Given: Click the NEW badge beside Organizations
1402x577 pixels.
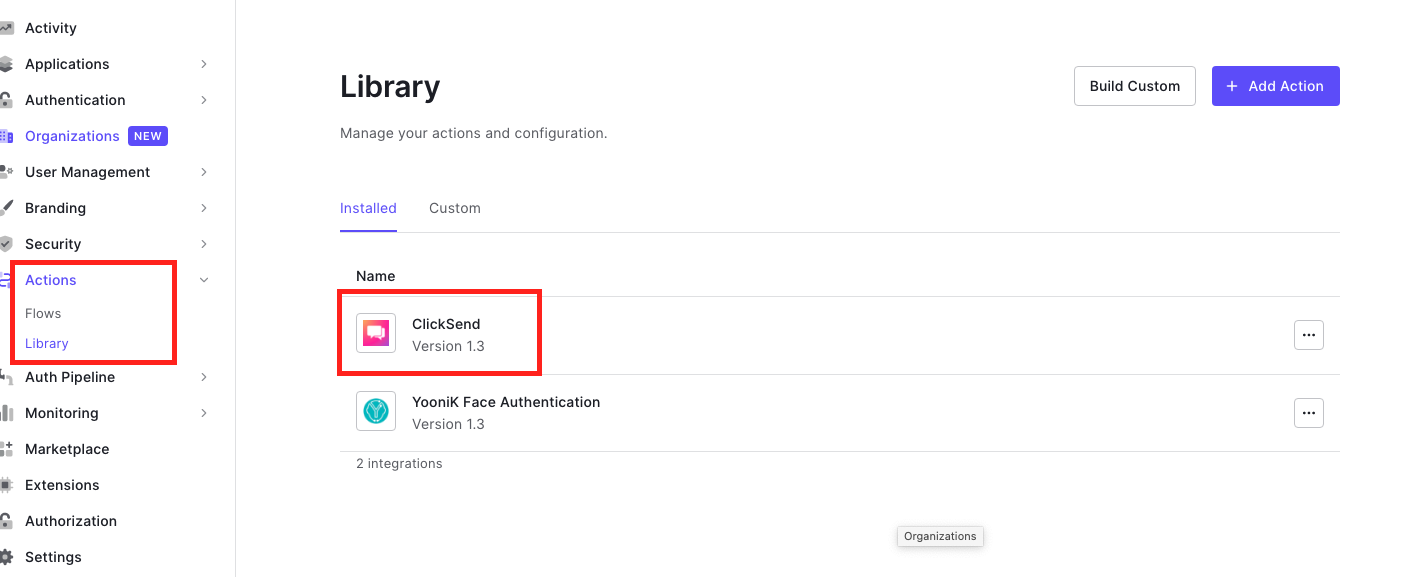Looking at the screenshot, I should 148,135.
